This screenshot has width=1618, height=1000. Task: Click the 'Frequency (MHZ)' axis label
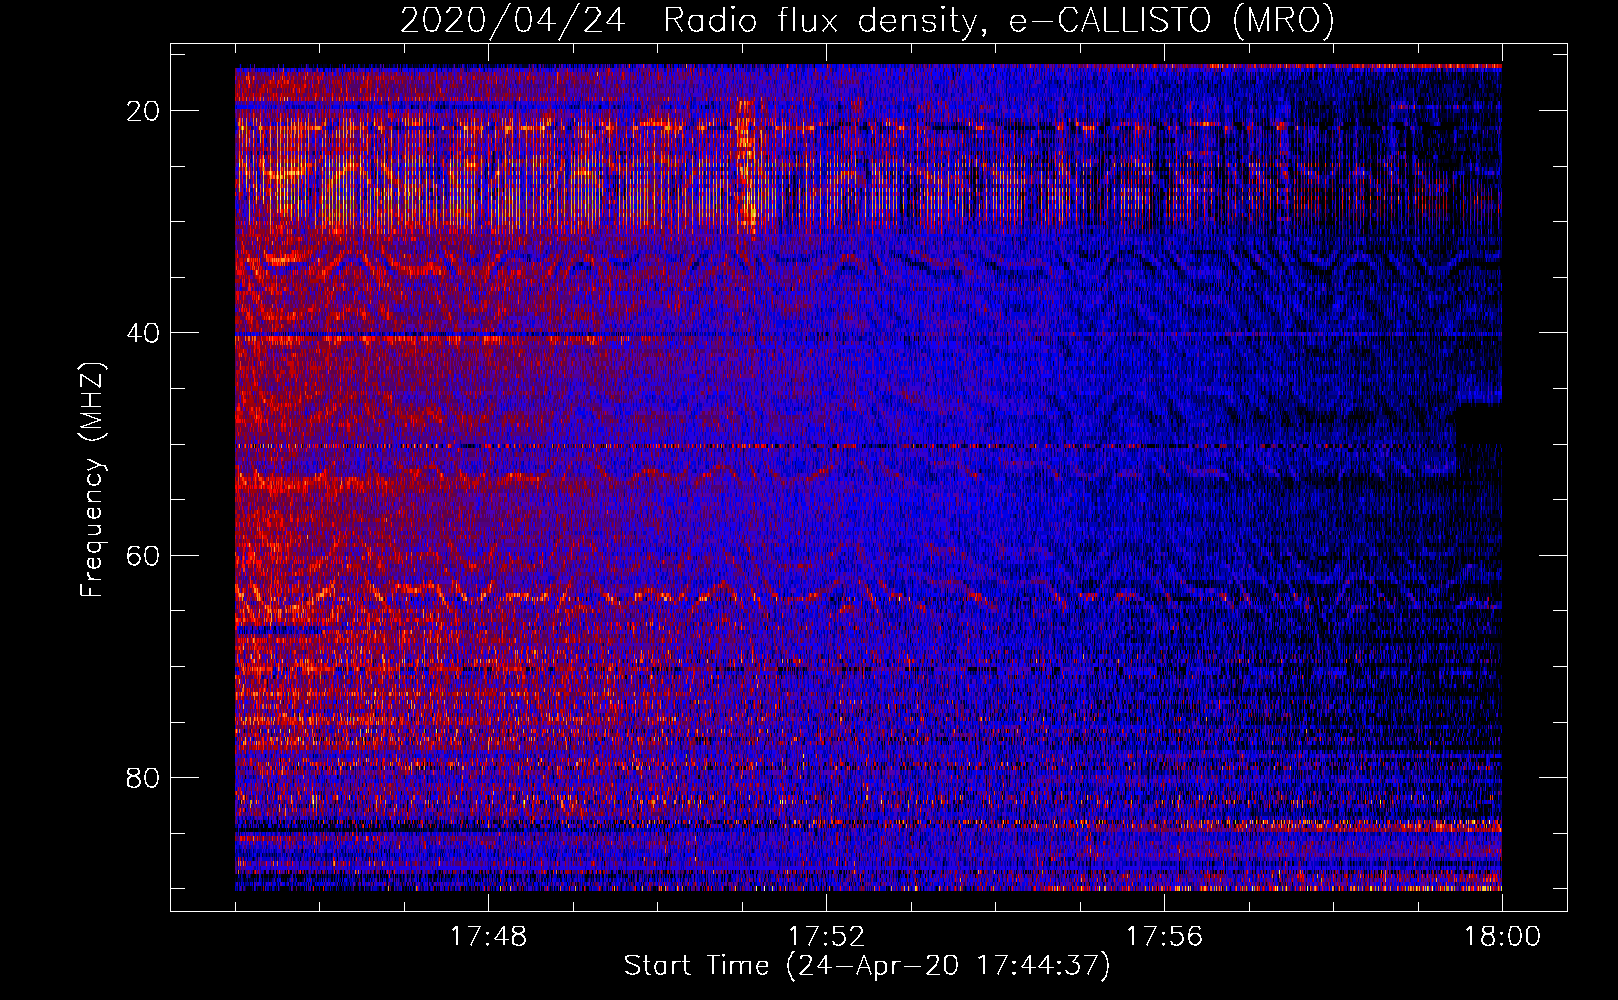[x=92, y=480]
